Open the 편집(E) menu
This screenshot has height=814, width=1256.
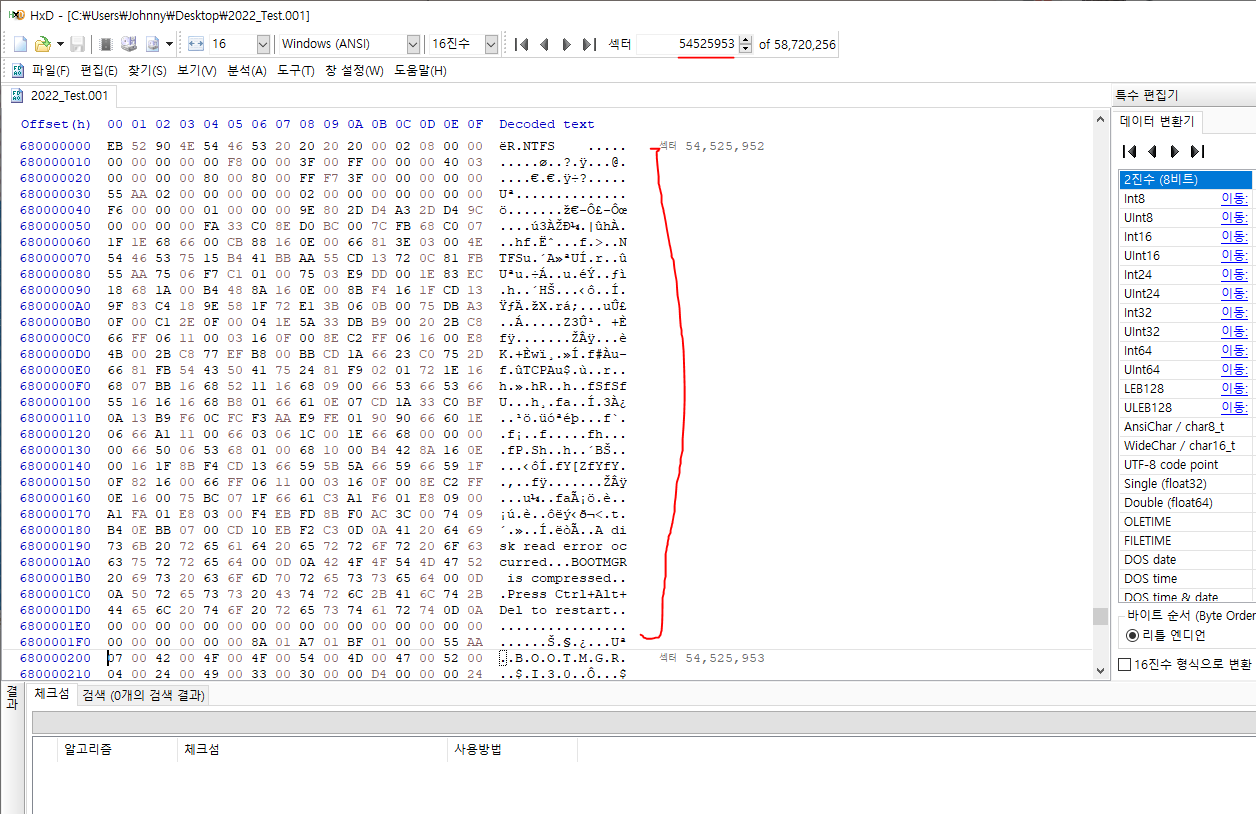[x=99, y=71]
